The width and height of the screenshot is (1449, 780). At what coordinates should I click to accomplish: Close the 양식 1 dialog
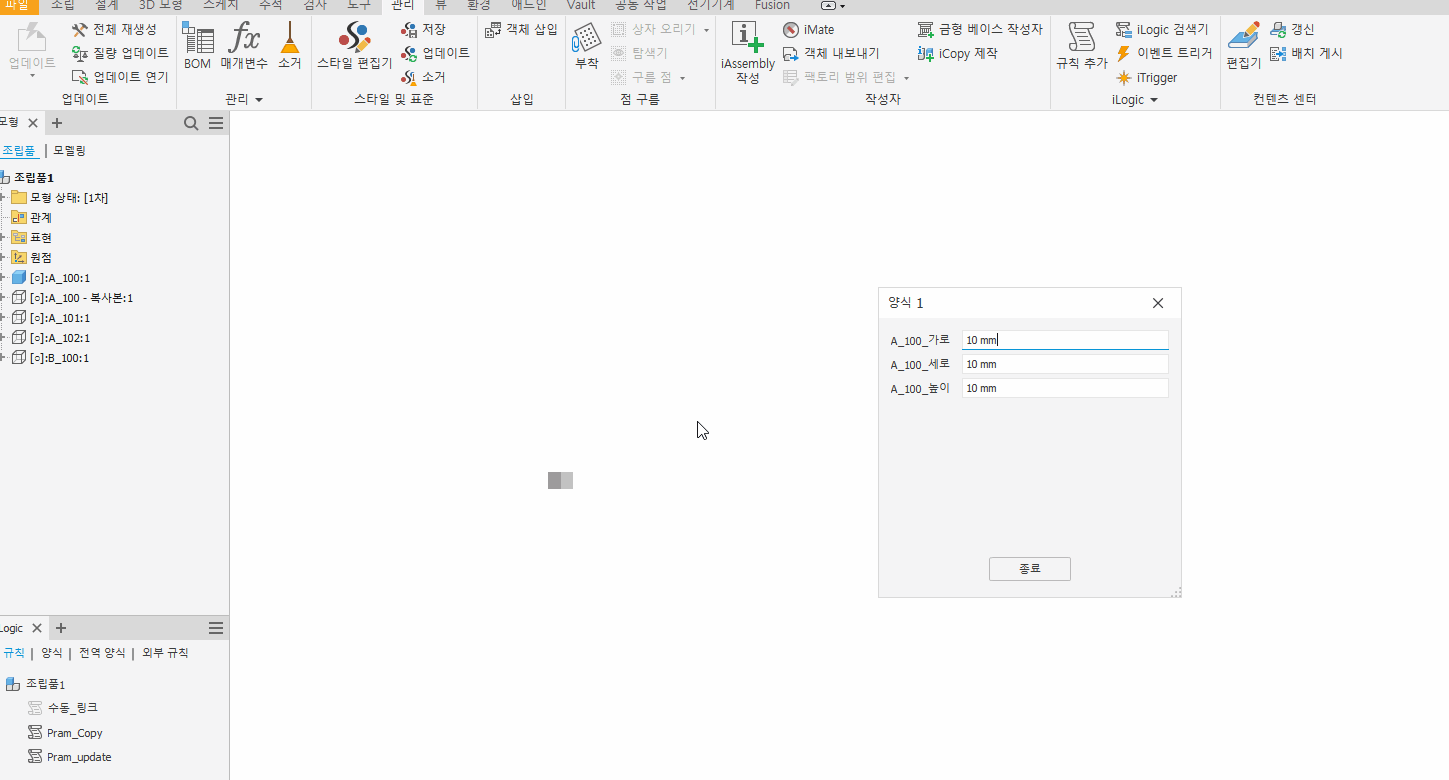pos(1158,303)
